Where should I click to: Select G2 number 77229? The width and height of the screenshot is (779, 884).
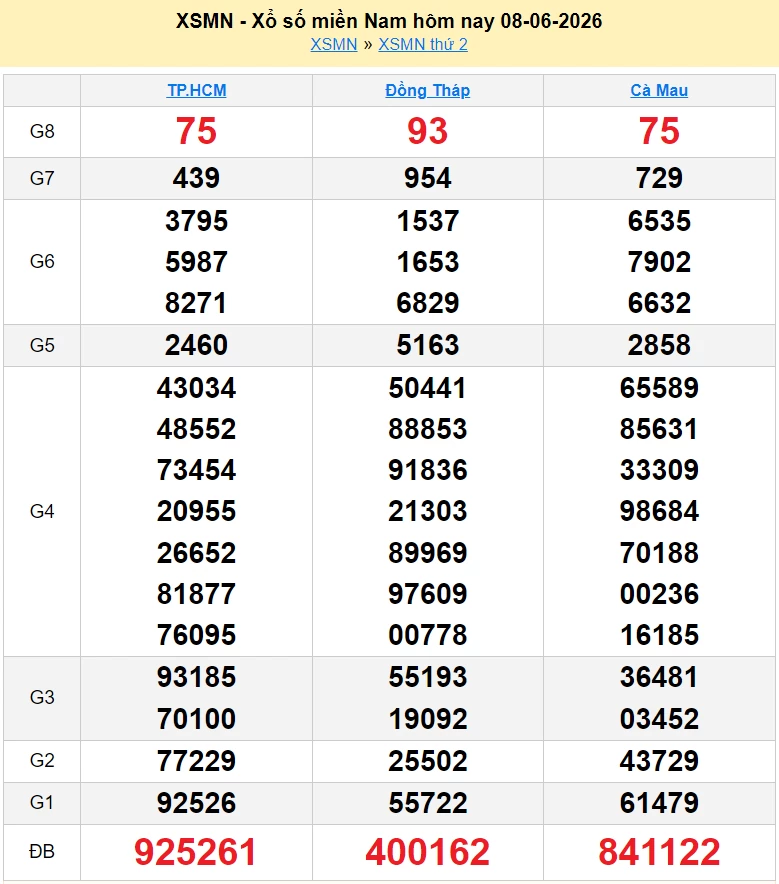[196, 761]
